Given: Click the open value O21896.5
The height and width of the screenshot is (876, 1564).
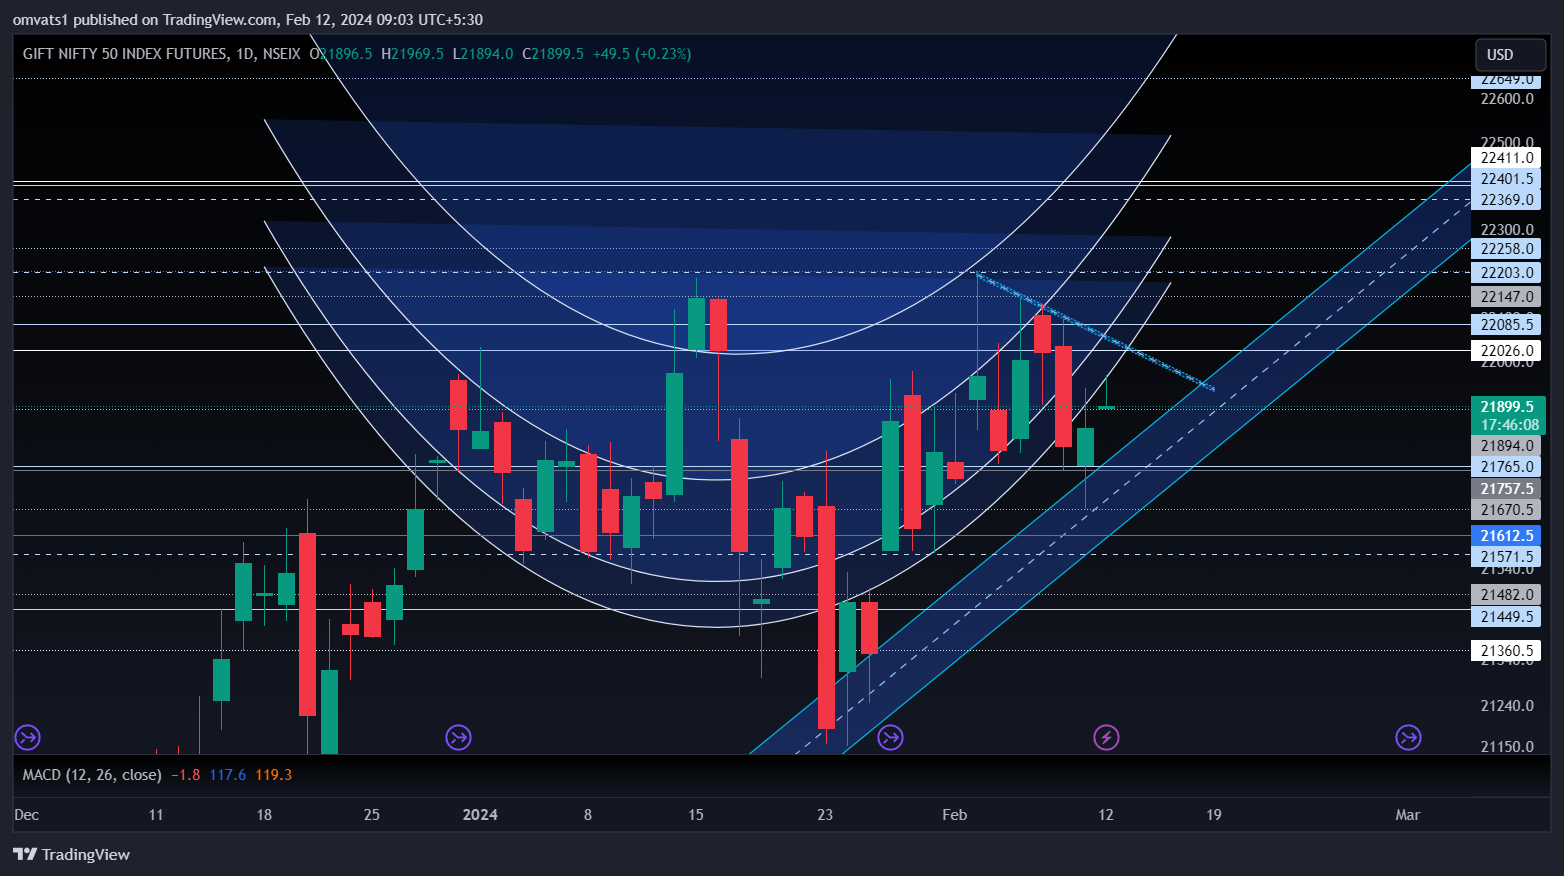Looking at the screenshot, I should 341,54.
